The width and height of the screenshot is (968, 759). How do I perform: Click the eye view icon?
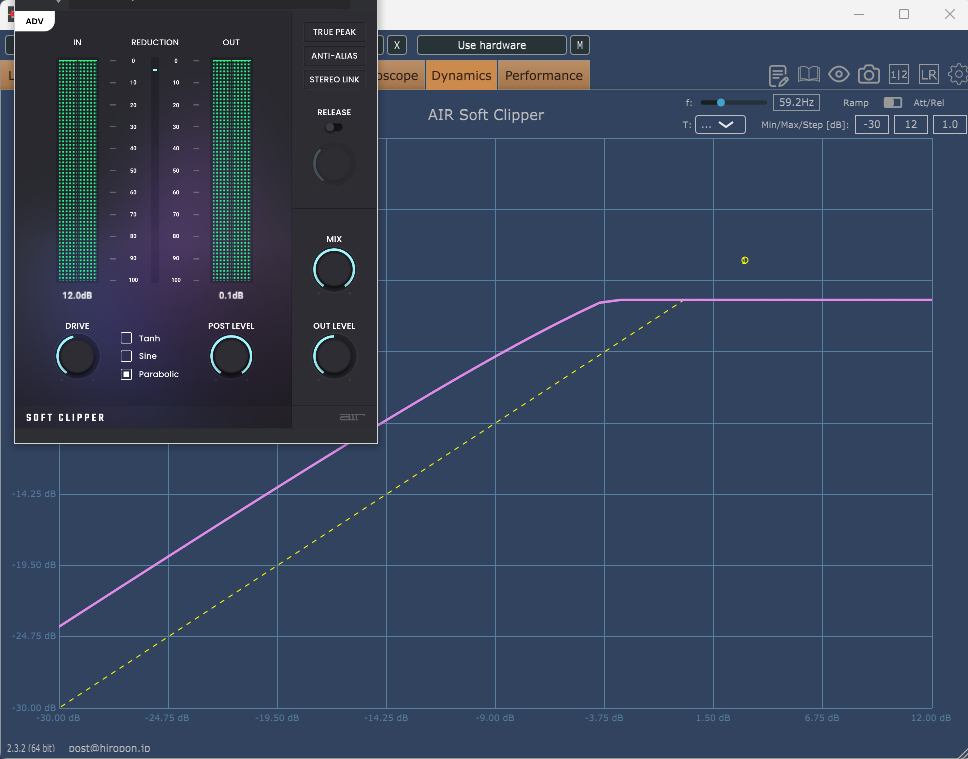point(838,75)
